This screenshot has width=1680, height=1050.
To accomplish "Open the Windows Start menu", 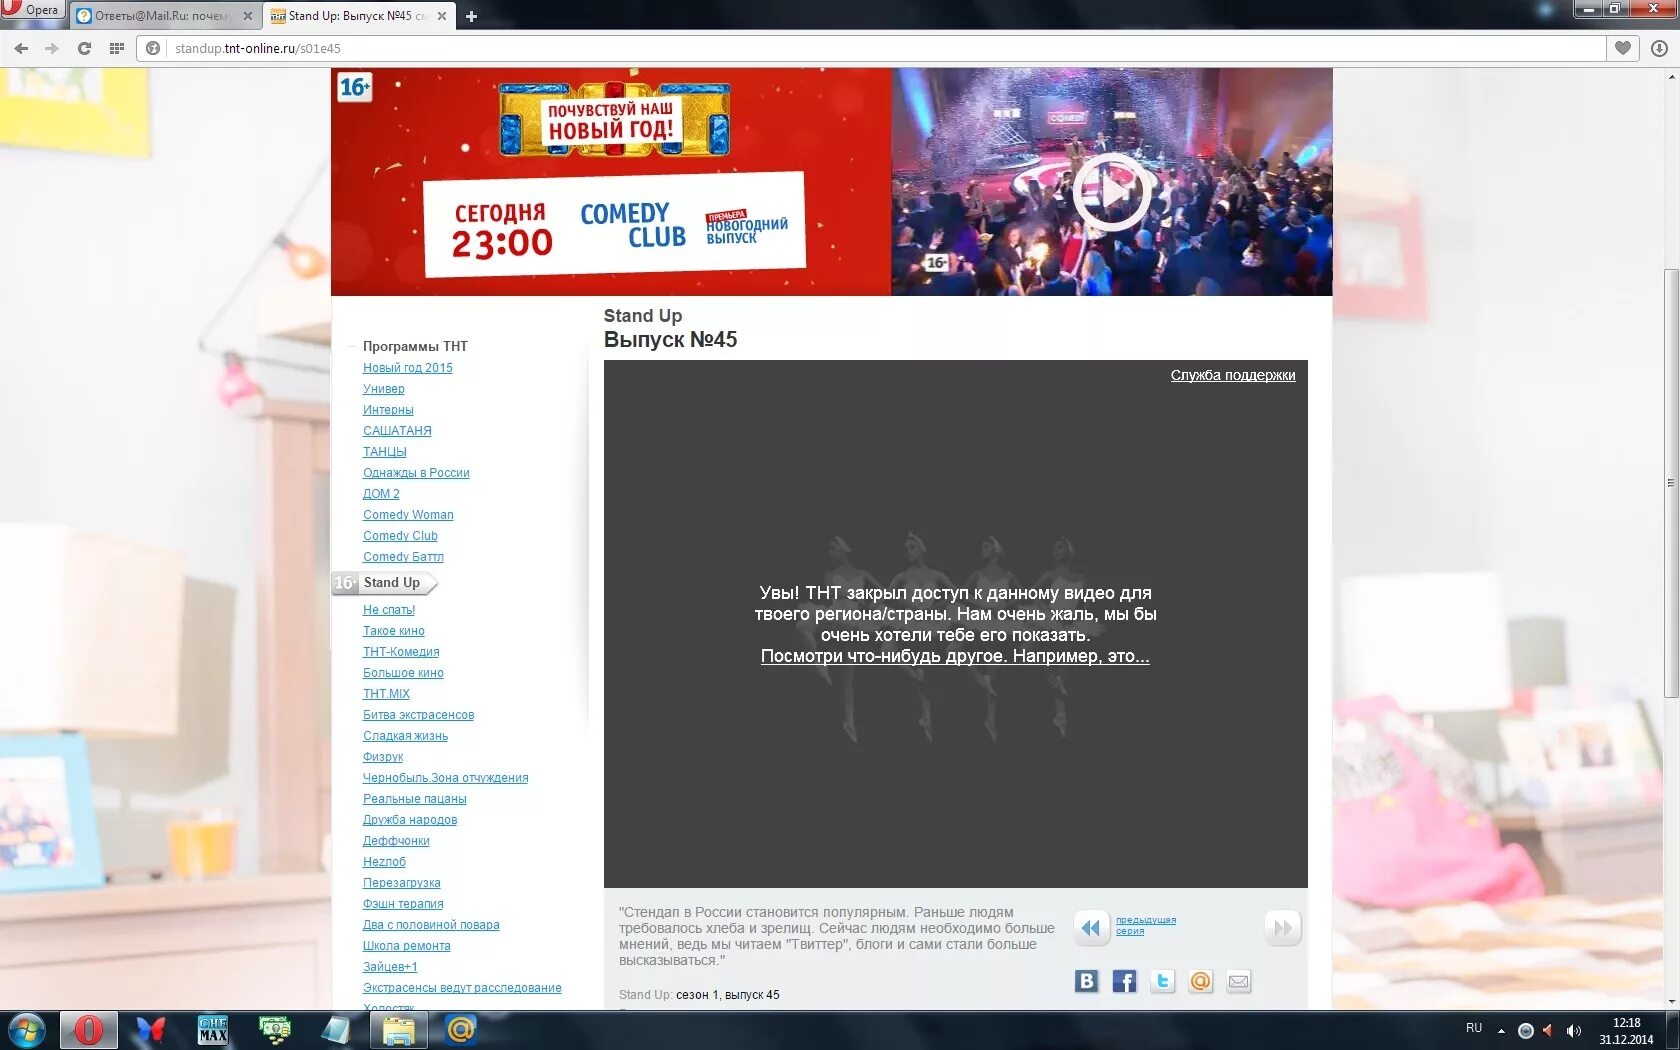I will (x=27, y=1030).
